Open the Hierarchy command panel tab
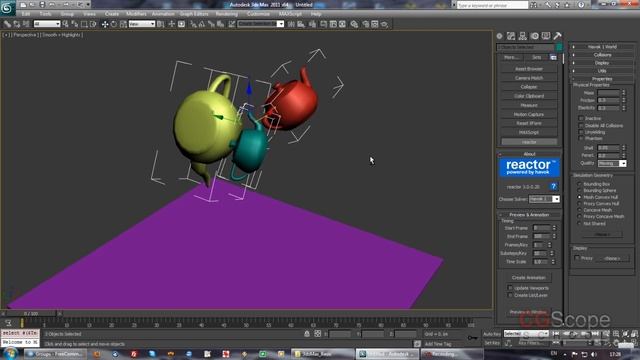640x360 pixels. click(x=522, y=36)
